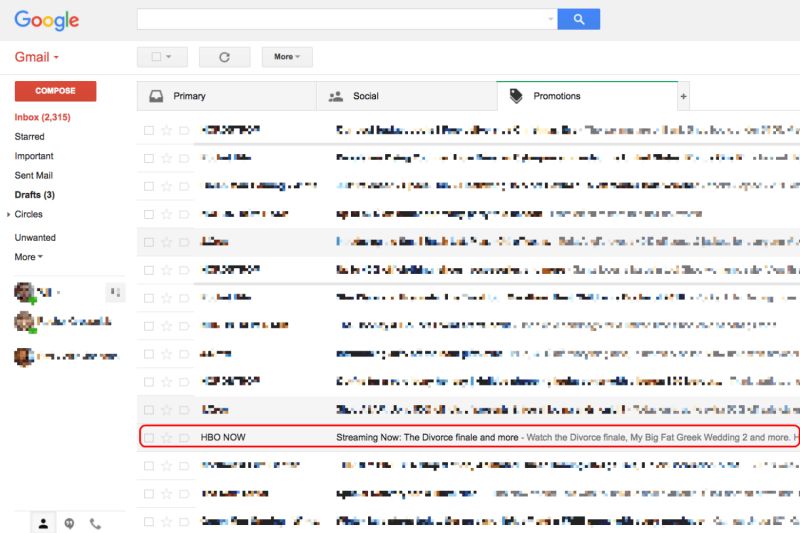This screenshot has height=533, width=800.
Task: Open Drafts (3) folder
Action: (x=34, y=195)
